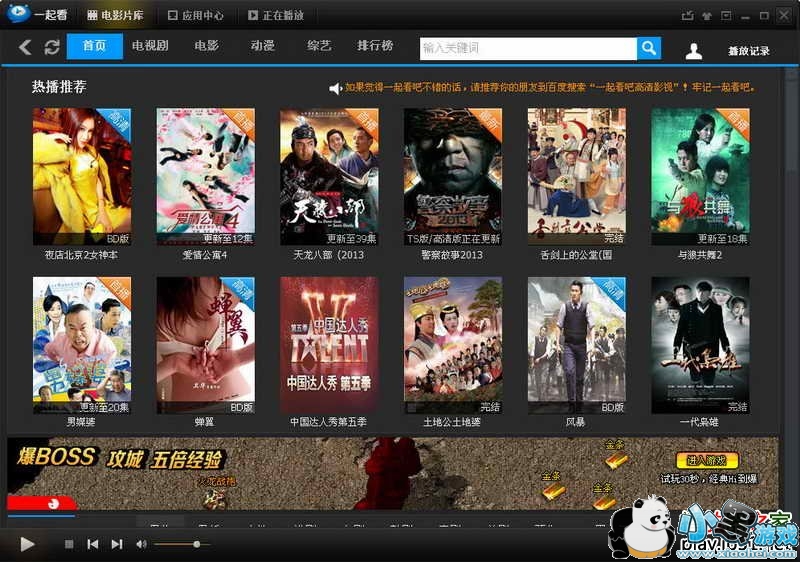
Task: Open the user account icon
Action: tap(693, 51)
